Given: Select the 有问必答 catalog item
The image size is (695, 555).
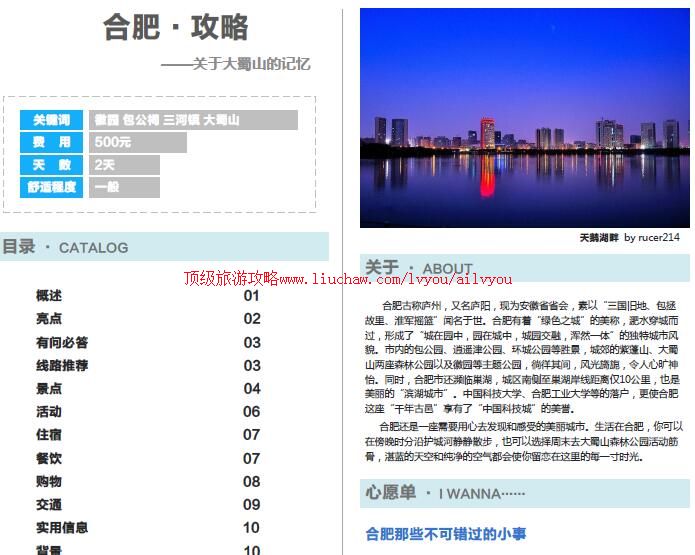Looking at the screenshot, I should [62, 343].
